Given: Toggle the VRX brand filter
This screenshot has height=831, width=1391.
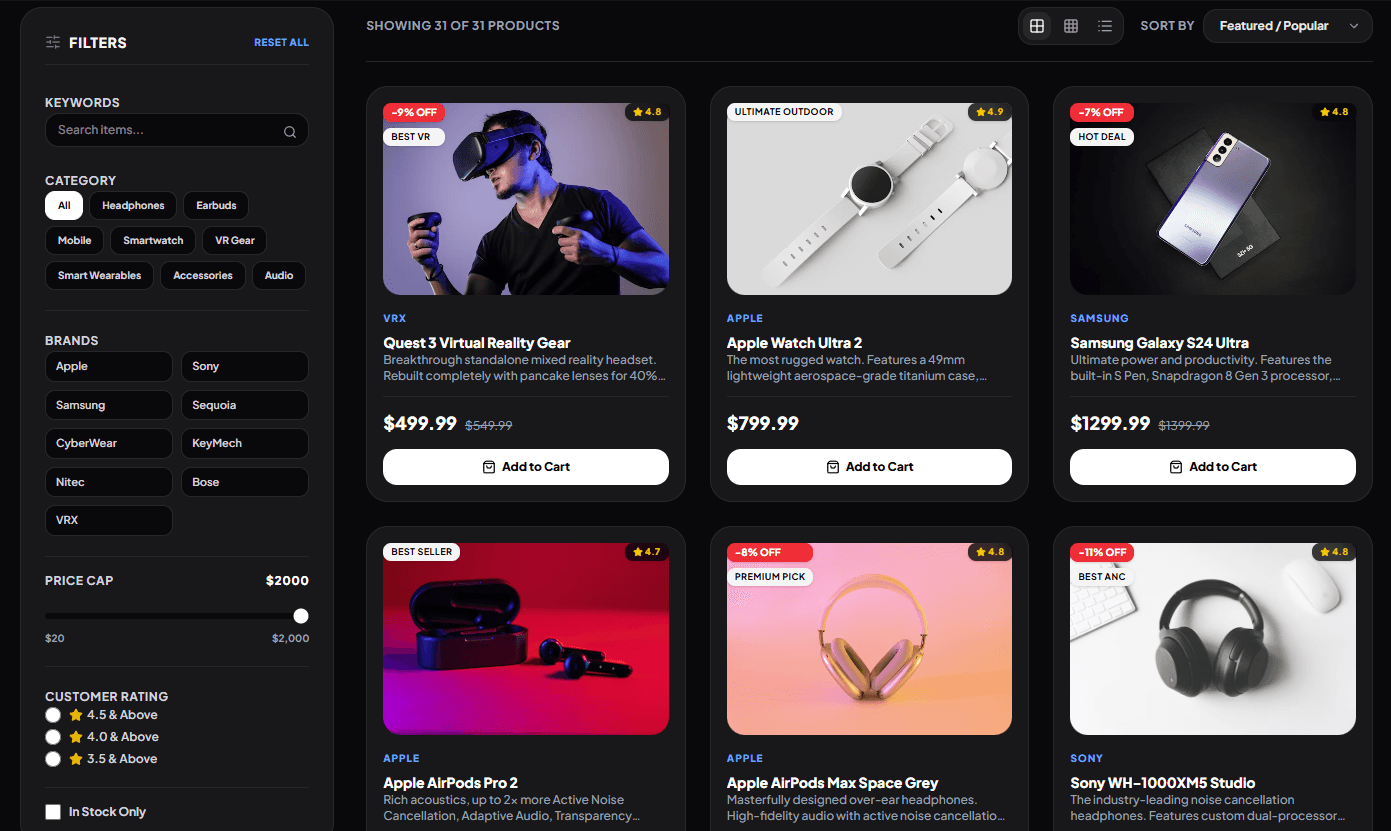Looking at the screenshot, I should pos(109,520).
